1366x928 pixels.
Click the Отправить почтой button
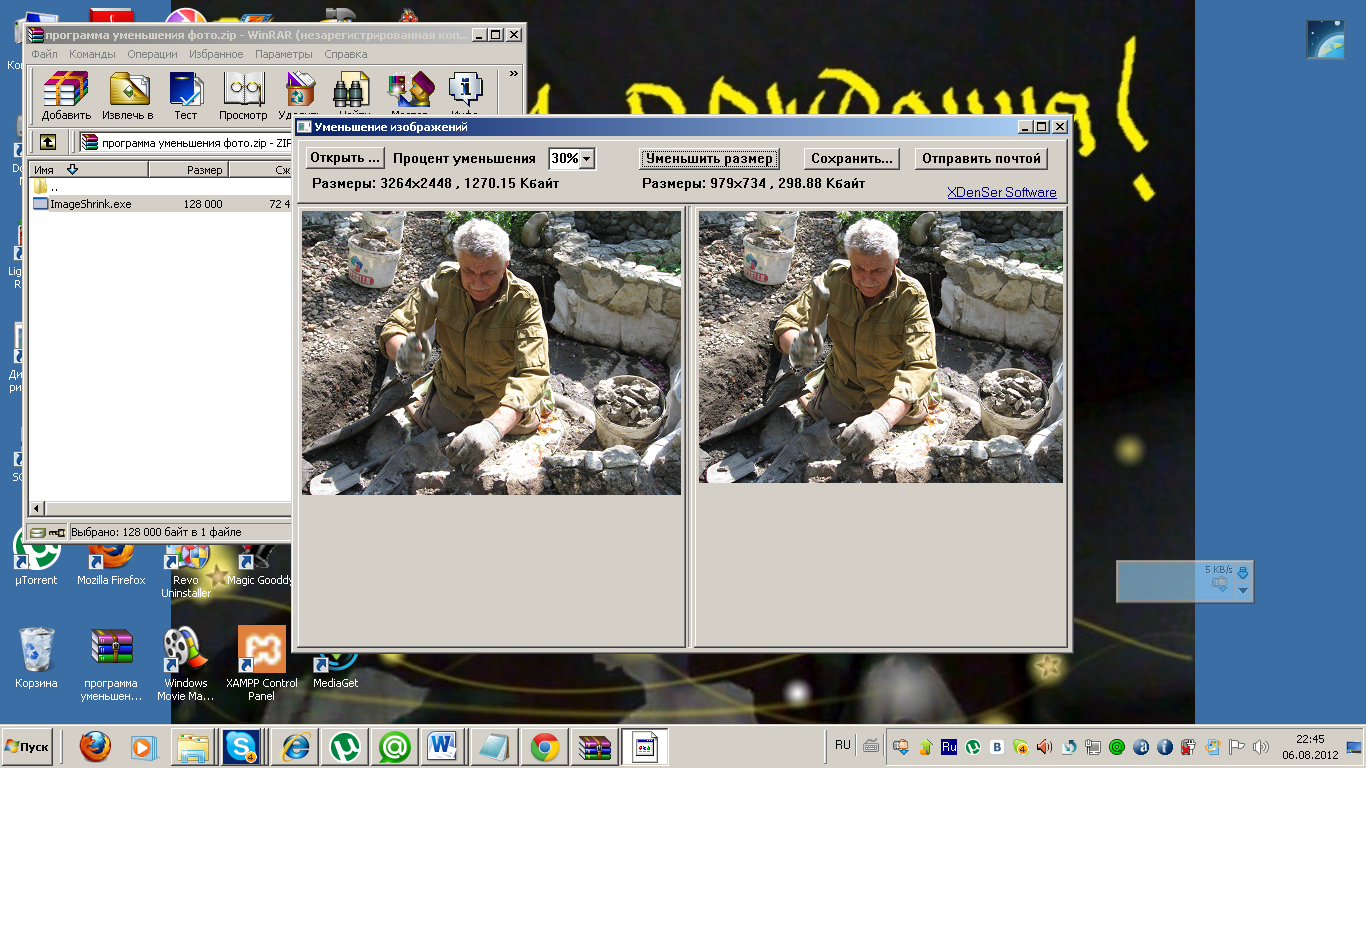point(981,158)
